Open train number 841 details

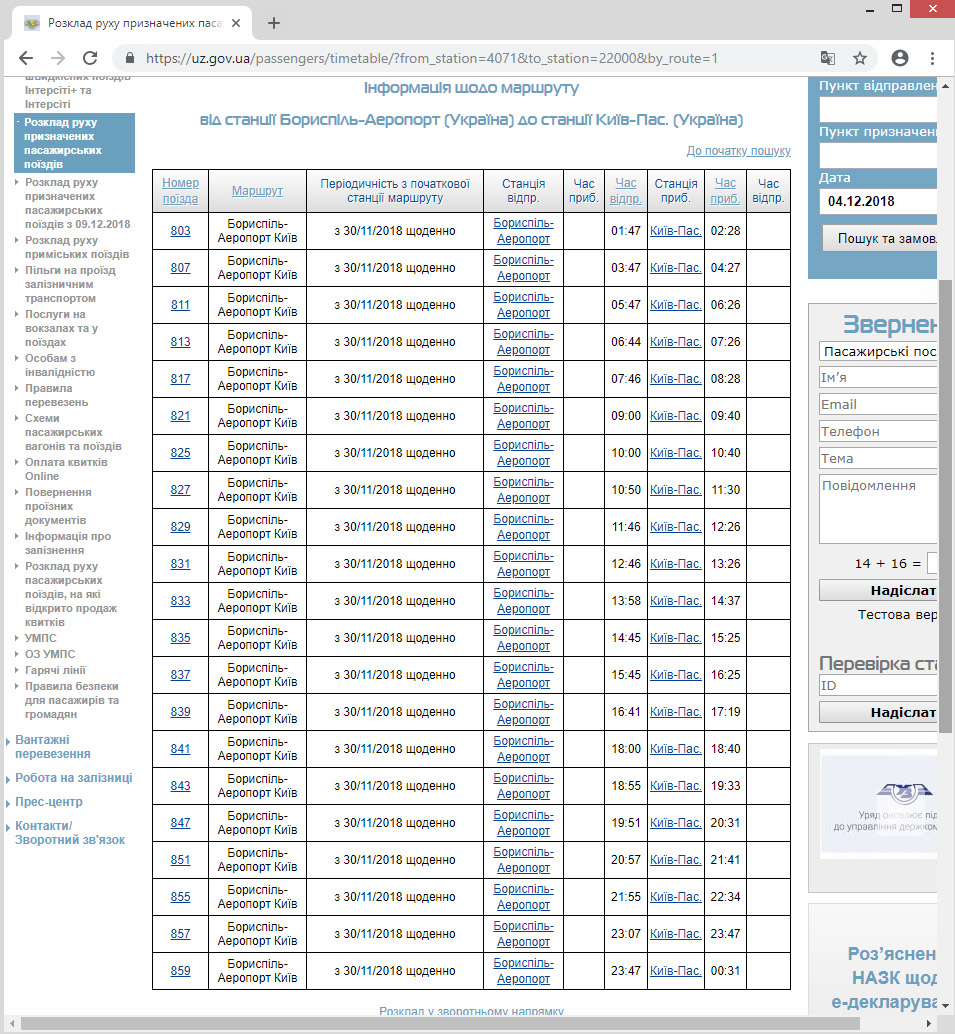pyautogui.click(x=180, y=748)
